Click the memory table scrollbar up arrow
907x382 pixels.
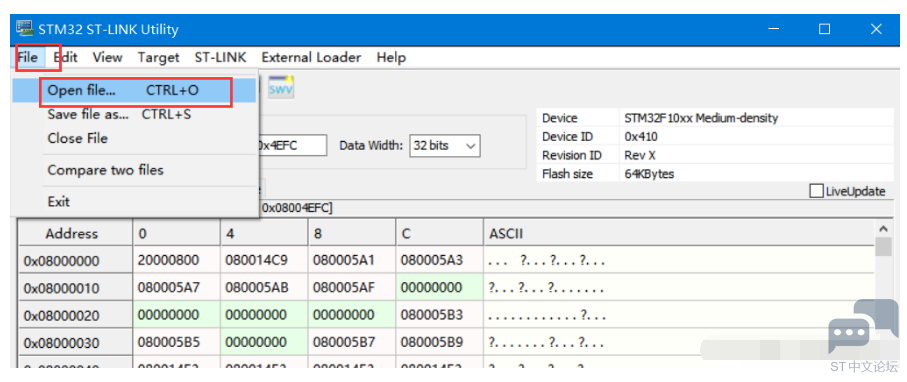click(882, 229)
